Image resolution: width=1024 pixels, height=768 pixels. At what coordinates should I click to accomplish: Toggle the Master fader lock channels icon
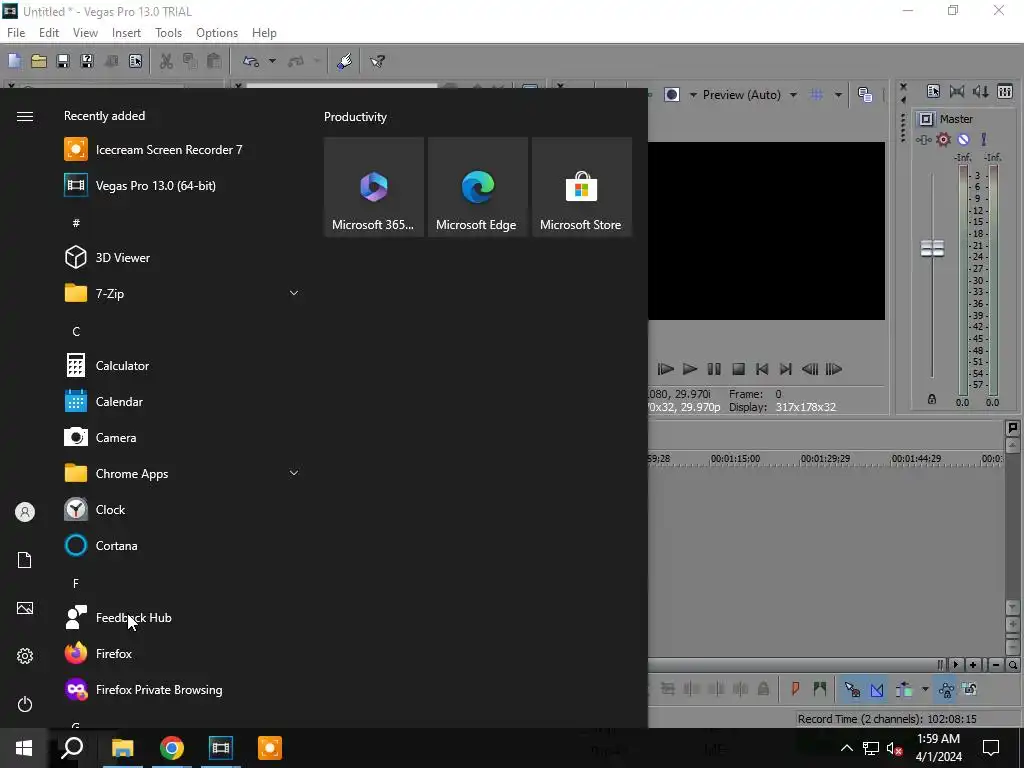[x=932, y=399]
